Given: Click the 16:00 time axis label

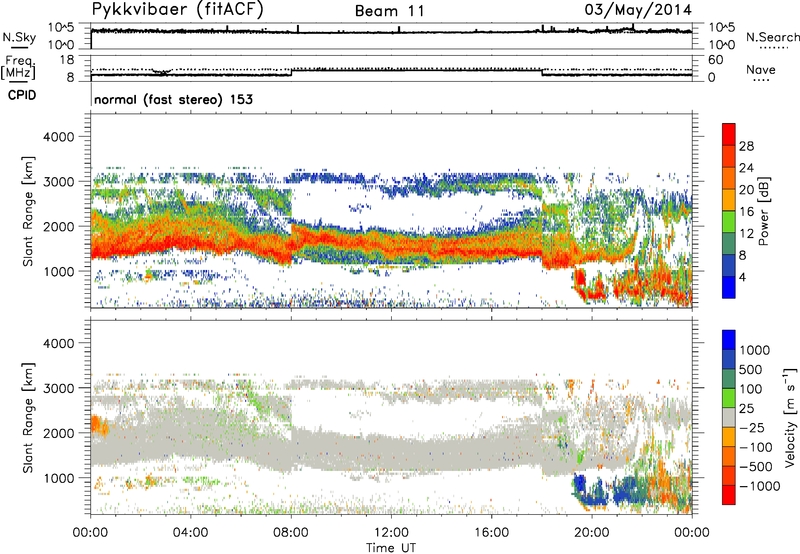Looking at the screenshot, I should (491, 532).
